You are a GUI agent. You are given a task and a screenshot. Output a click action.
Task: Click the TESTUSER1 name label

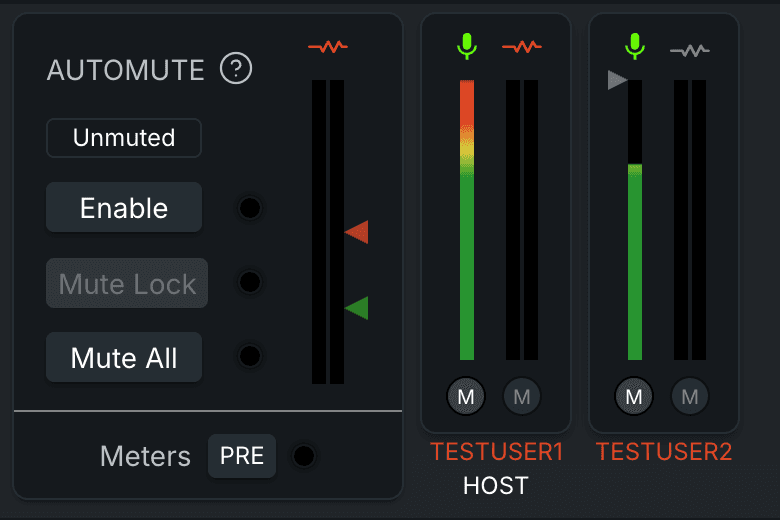click(x=496, y=452)
